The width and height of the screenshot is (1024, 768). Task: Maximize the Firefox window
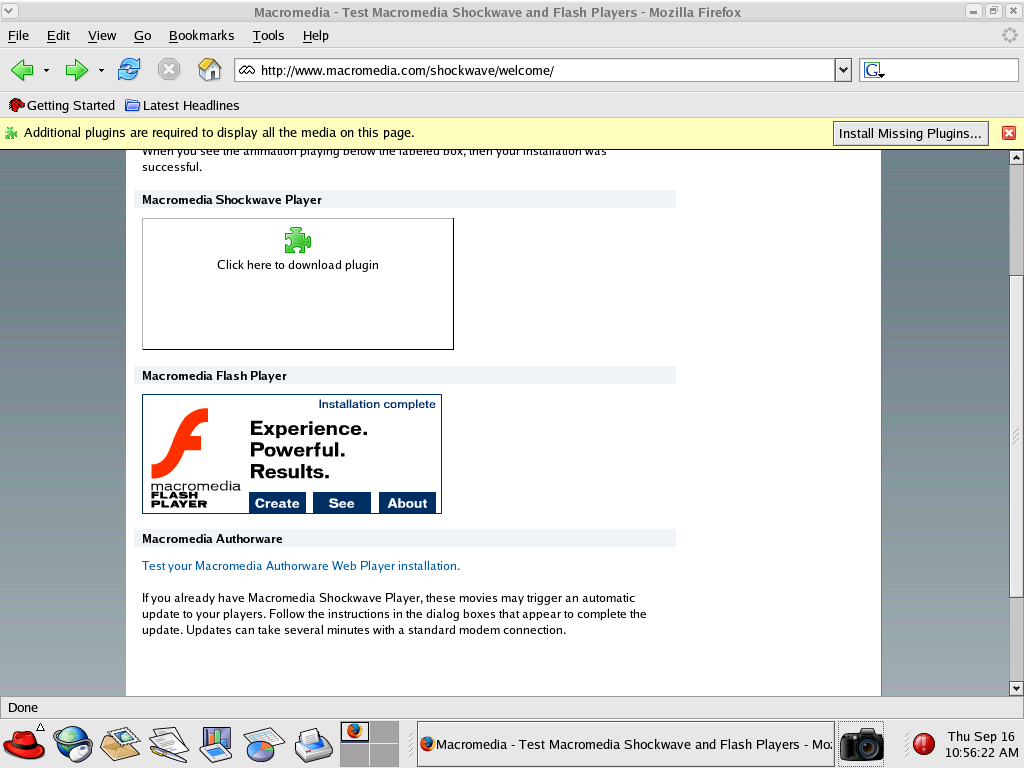pos(993,11)
